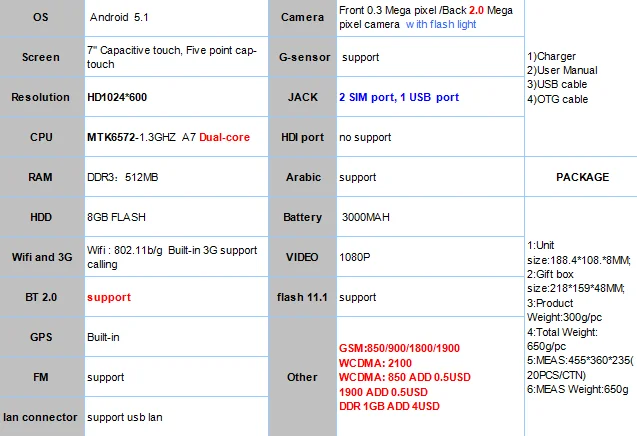Select the JACK label cell
Image resolution: width=637 pixels, height=436 pixels.
(303, 97)
